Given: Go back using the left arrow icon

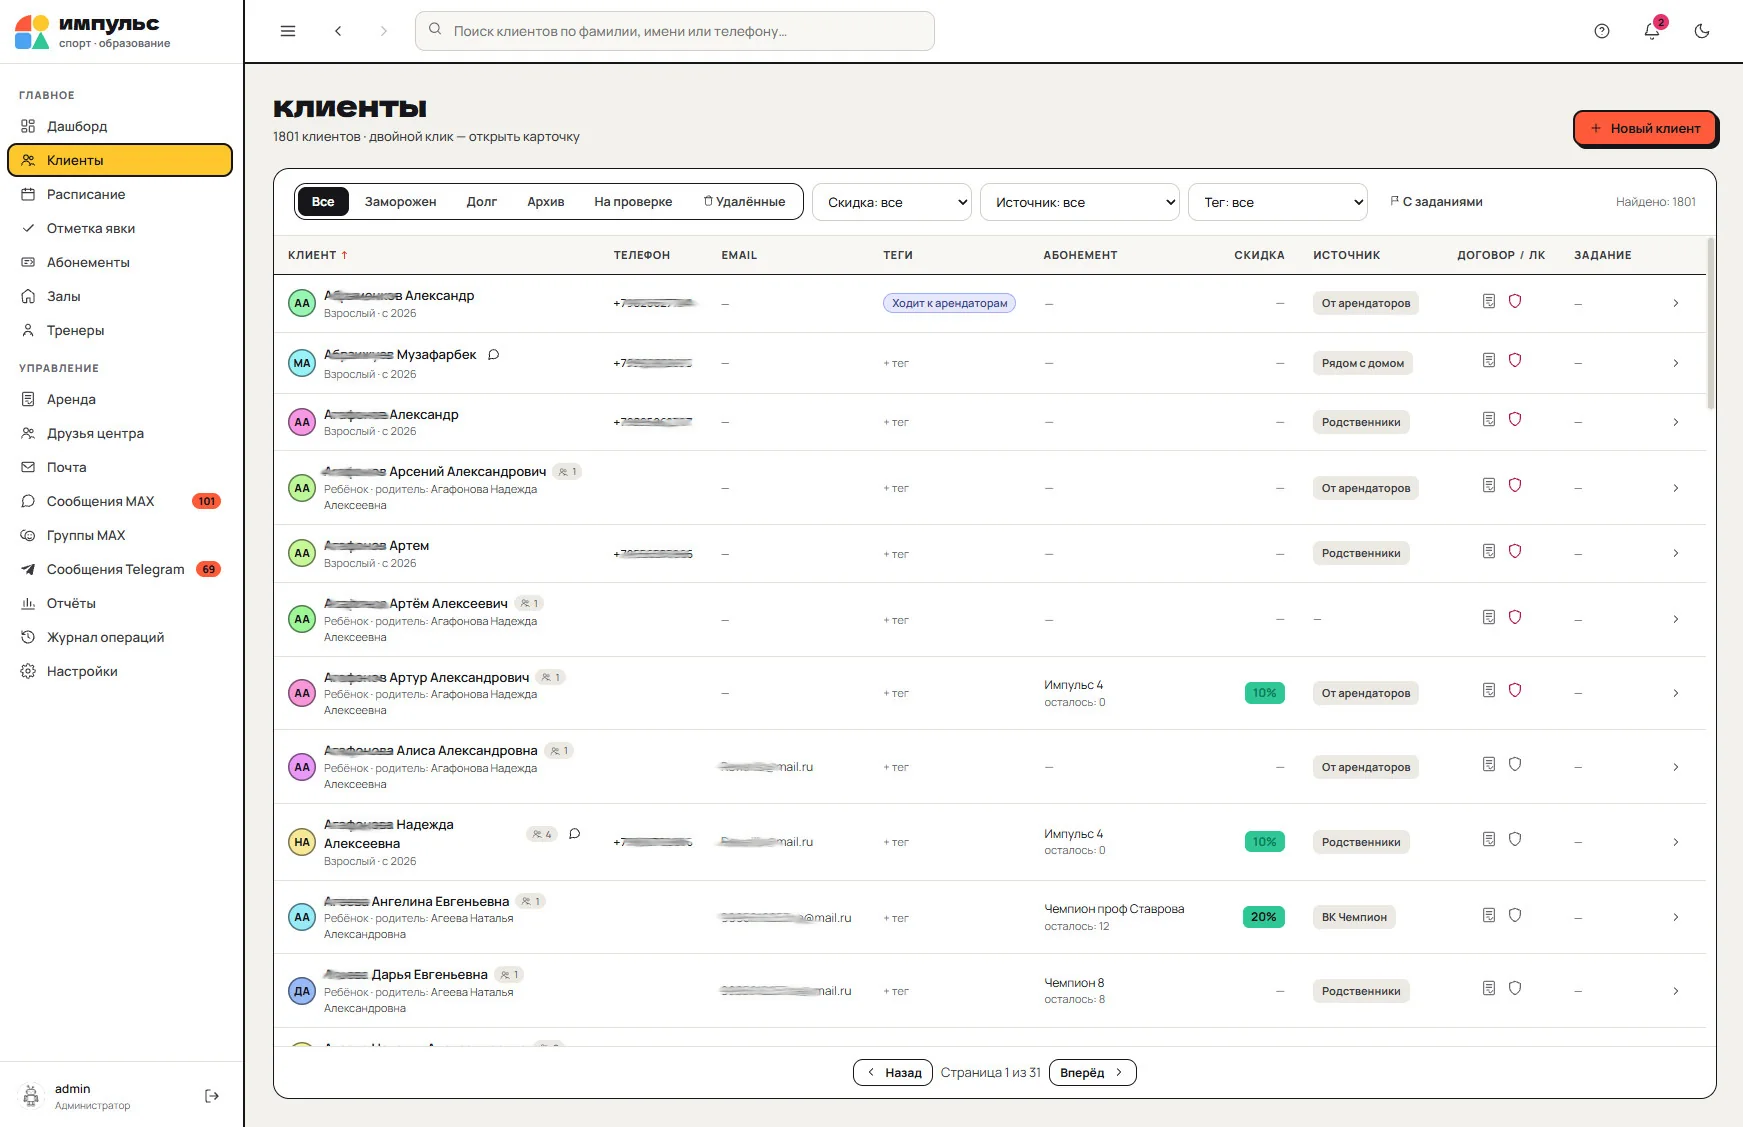Looking at the screenshot, I should [x=338, y=31].
